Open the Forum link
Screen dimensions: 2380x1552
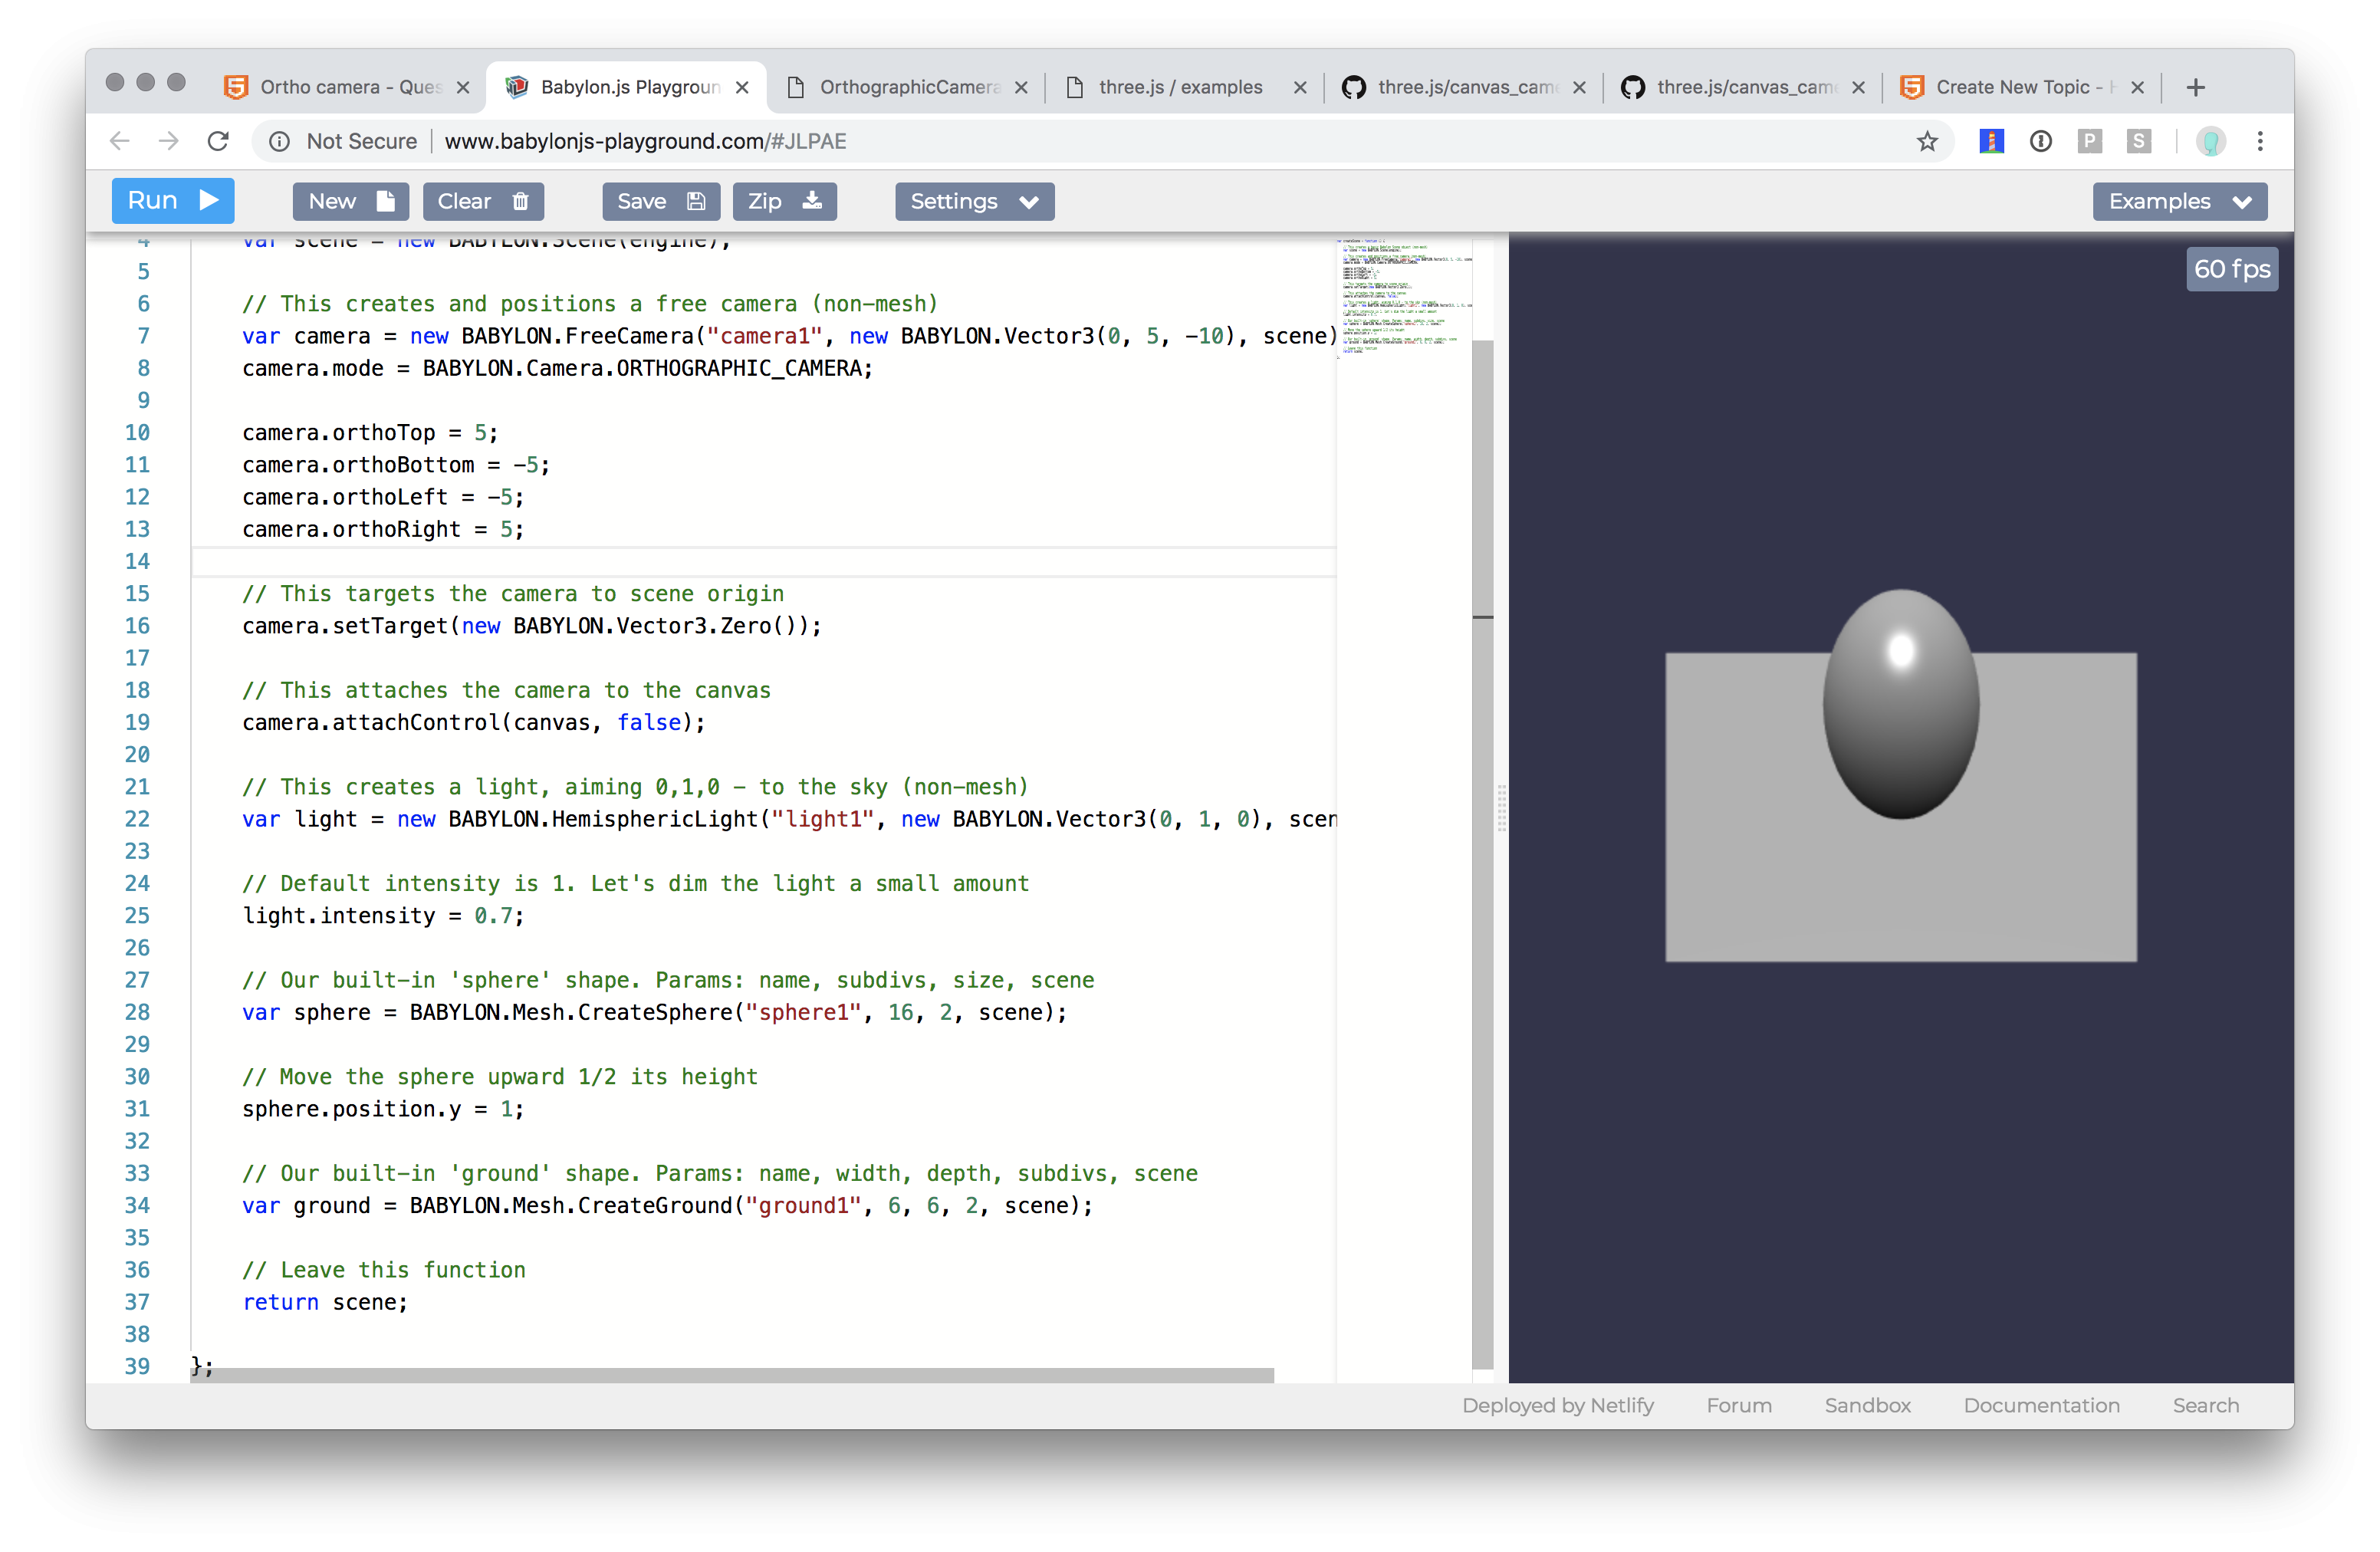(1739, 1405)
